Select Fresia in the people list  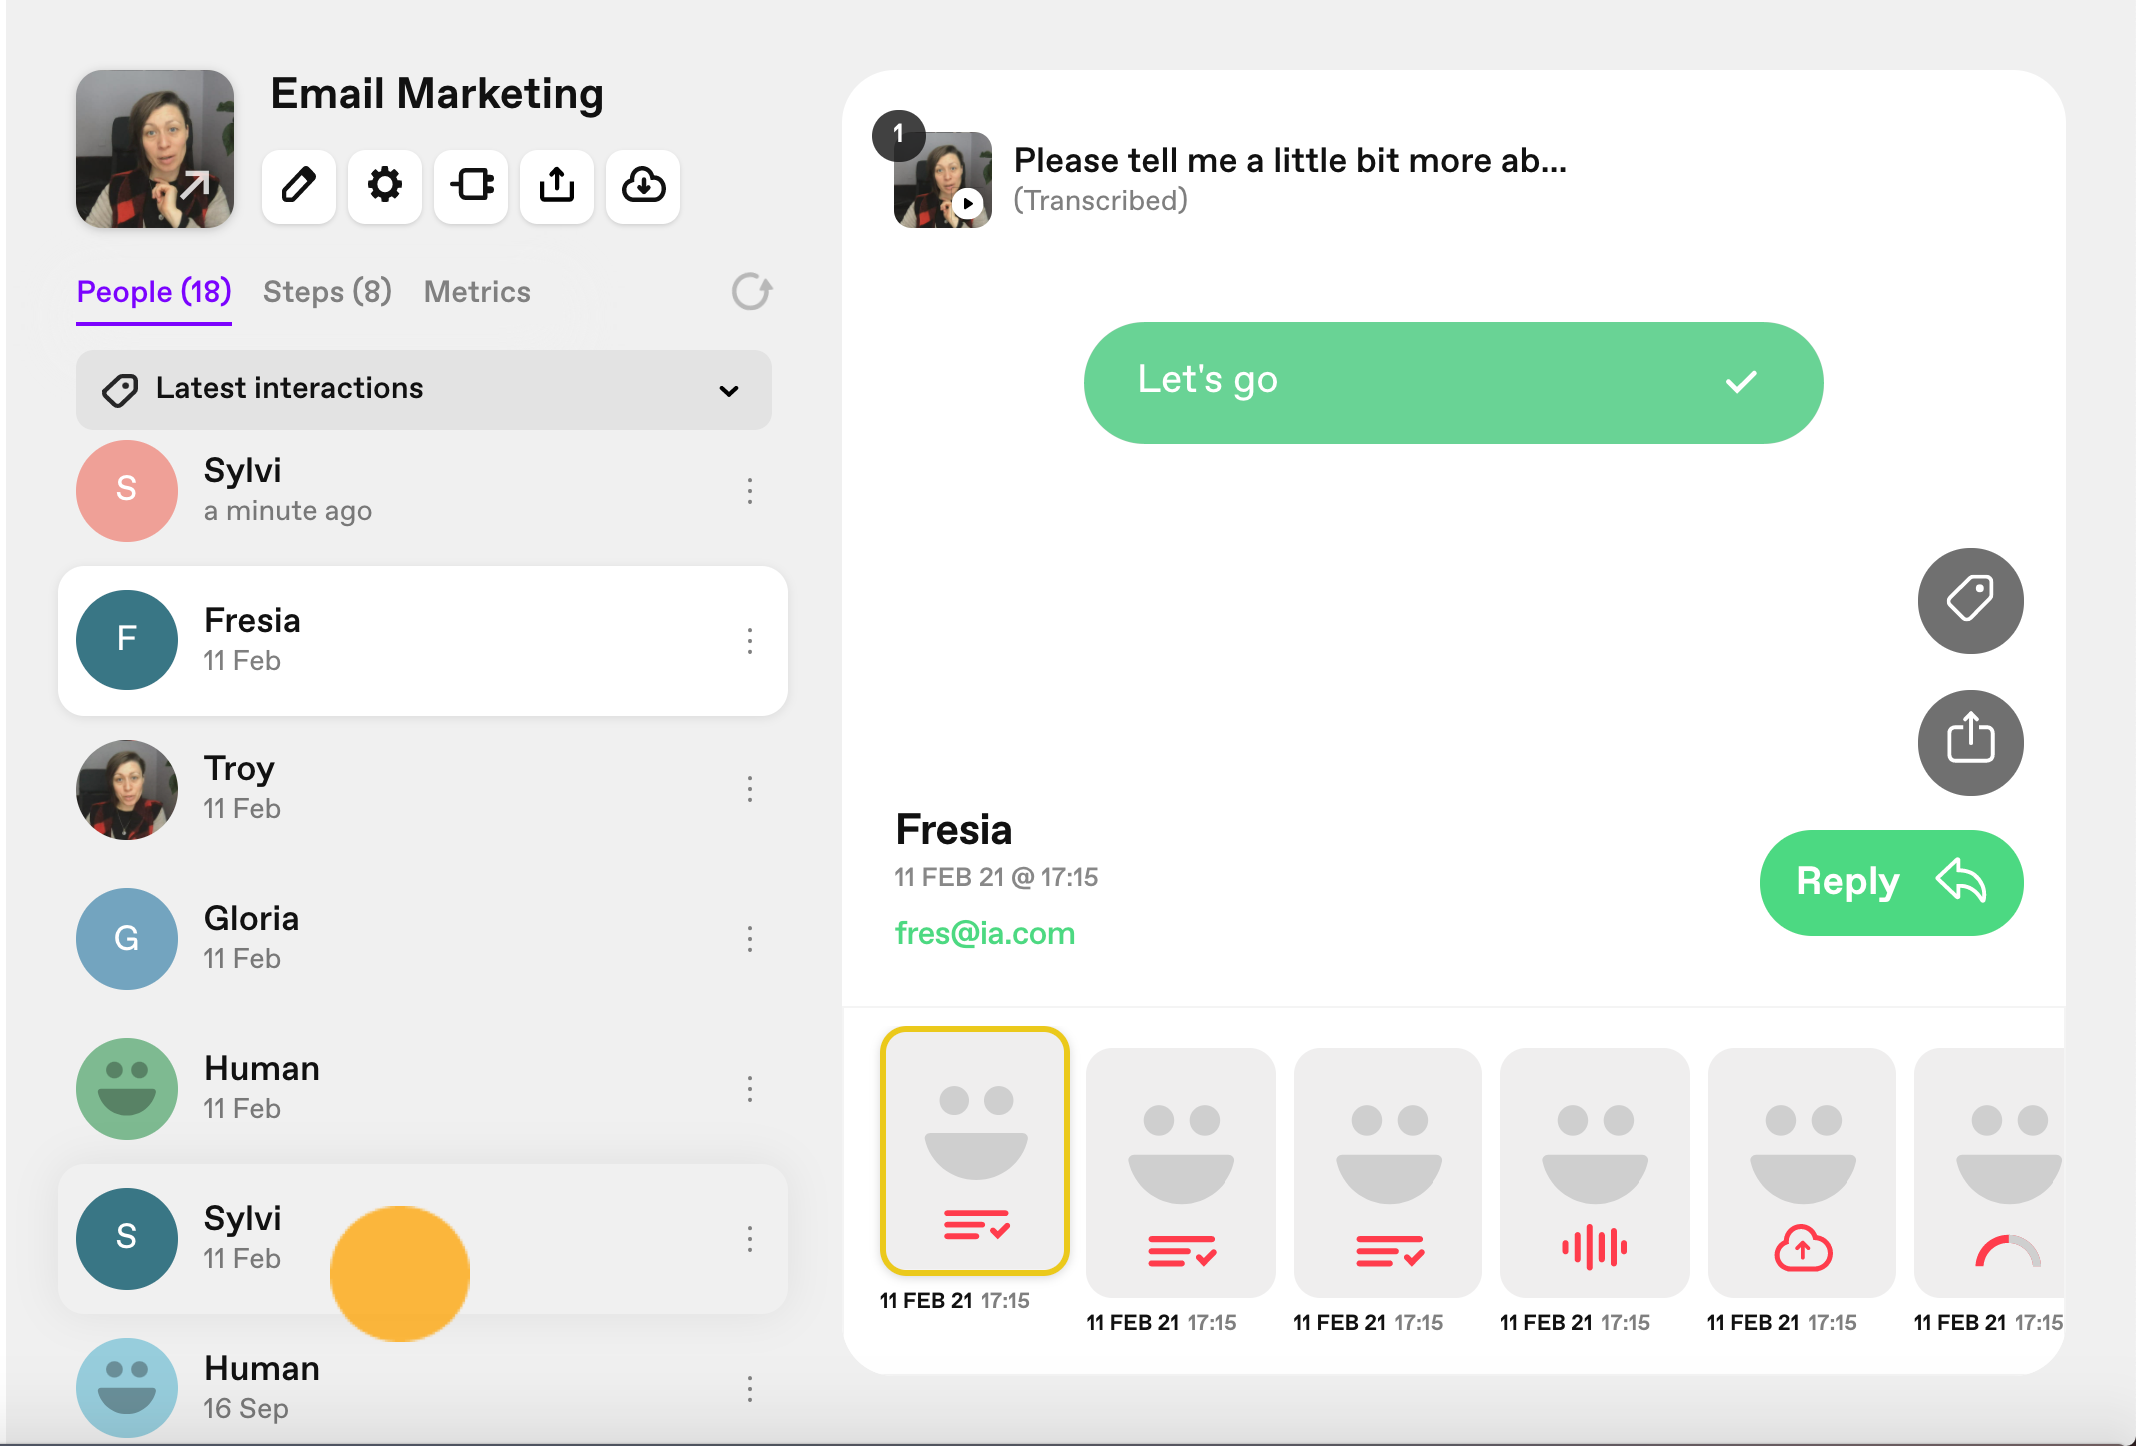coord(423,641)
